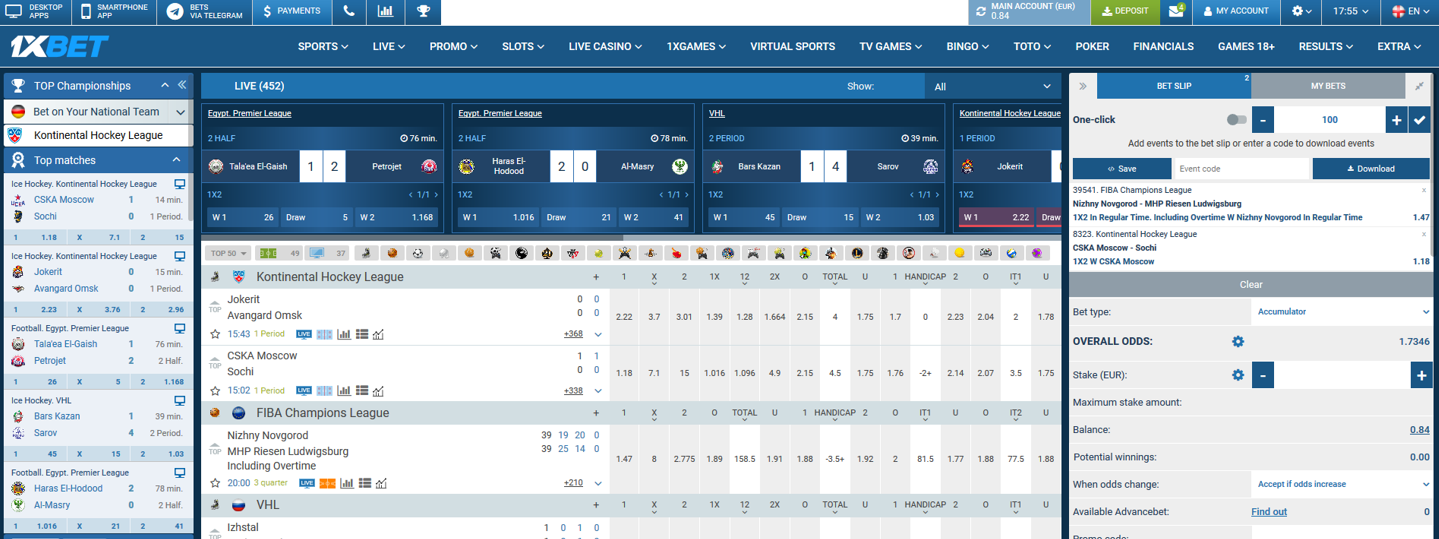This screenshot has height=539, width=1439.
Task: Filter matches with field view (49)
Action: [280, 253]
